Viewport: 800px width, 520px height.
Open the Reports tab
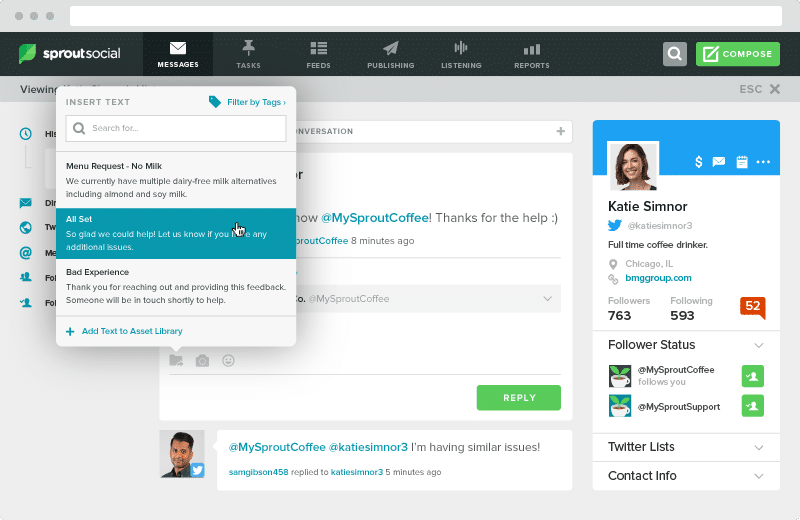(531, 54)
